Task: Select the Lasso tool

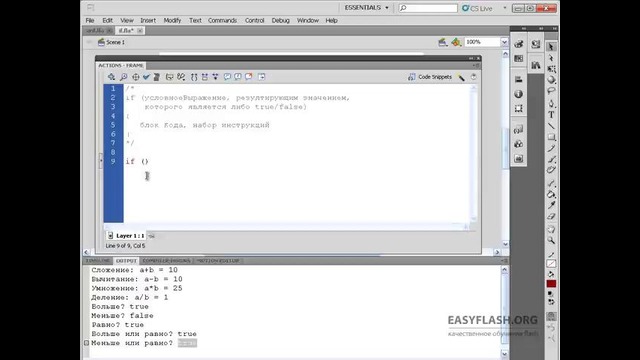Action: 551,91
